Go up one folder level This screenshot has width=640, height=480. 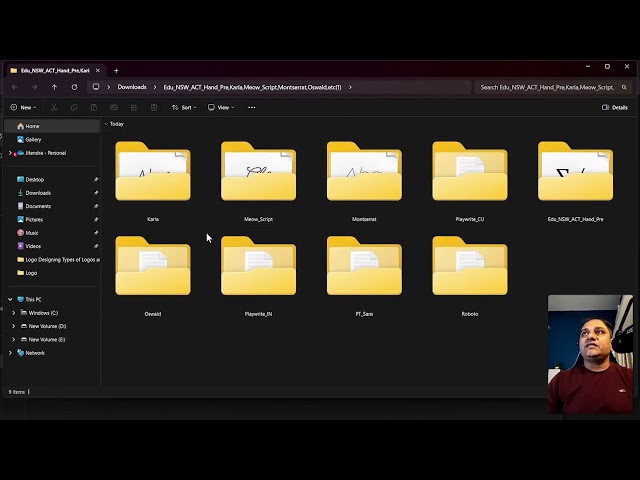pos(54,87)
